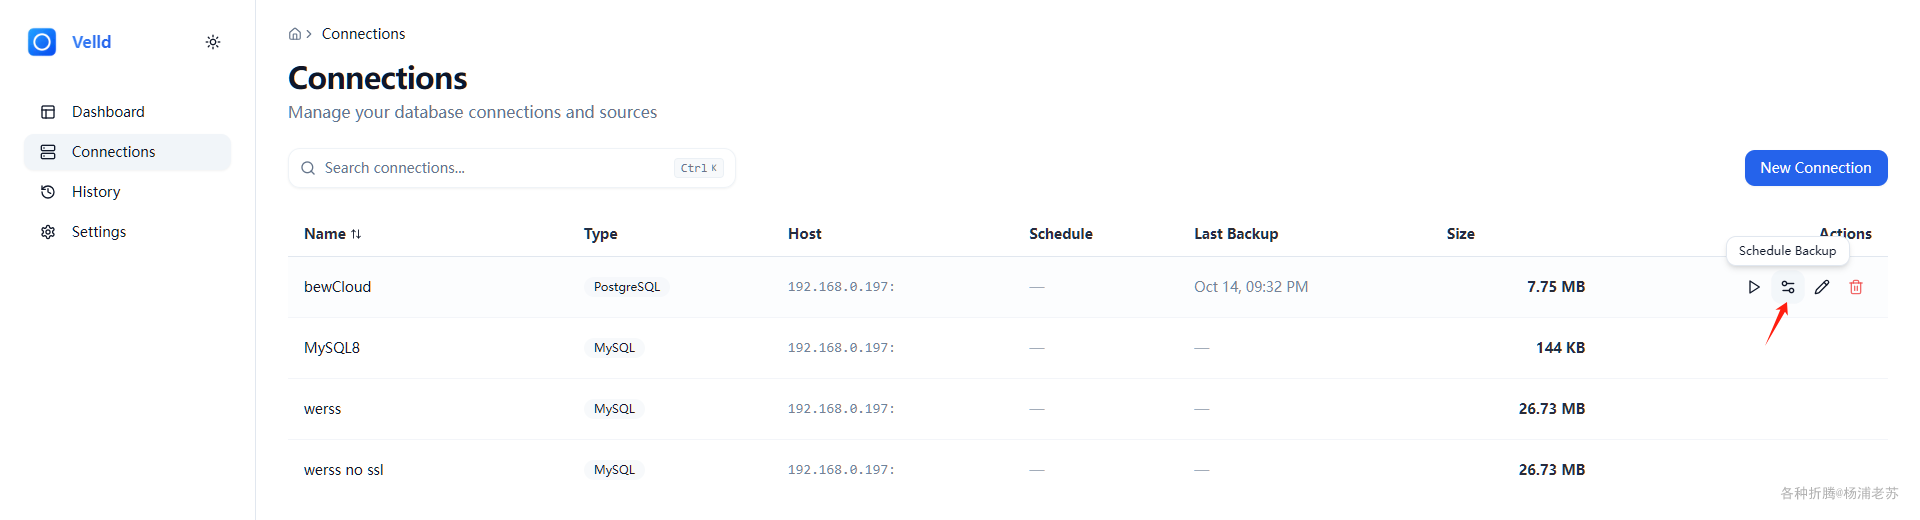Open Schedule Backup for bewCloud

click(1787, 287)
